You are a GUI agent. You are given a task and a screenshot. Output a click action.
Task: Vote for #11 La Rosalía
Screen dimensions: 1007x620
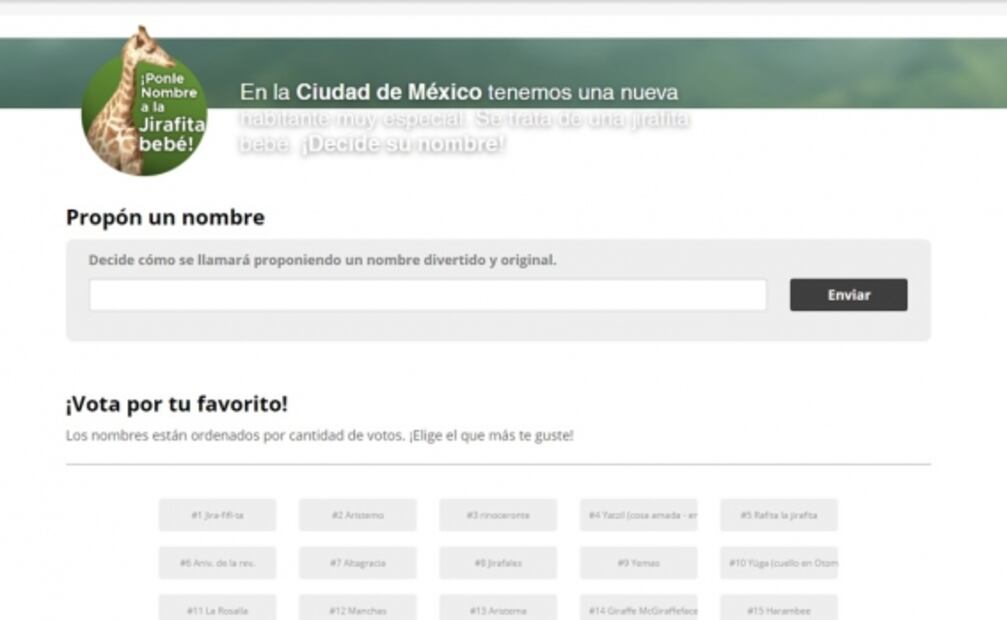pyautogui.click(x=217, y=608)
